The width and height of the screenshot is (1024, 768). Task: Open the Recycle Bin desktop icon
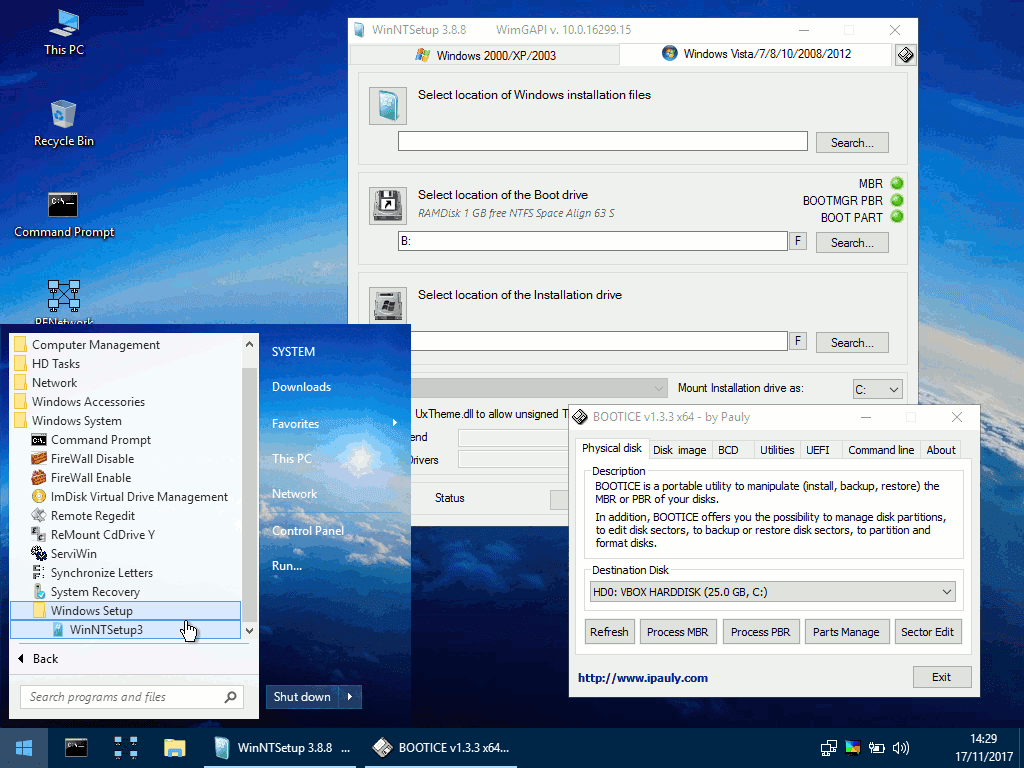point(63,123)
